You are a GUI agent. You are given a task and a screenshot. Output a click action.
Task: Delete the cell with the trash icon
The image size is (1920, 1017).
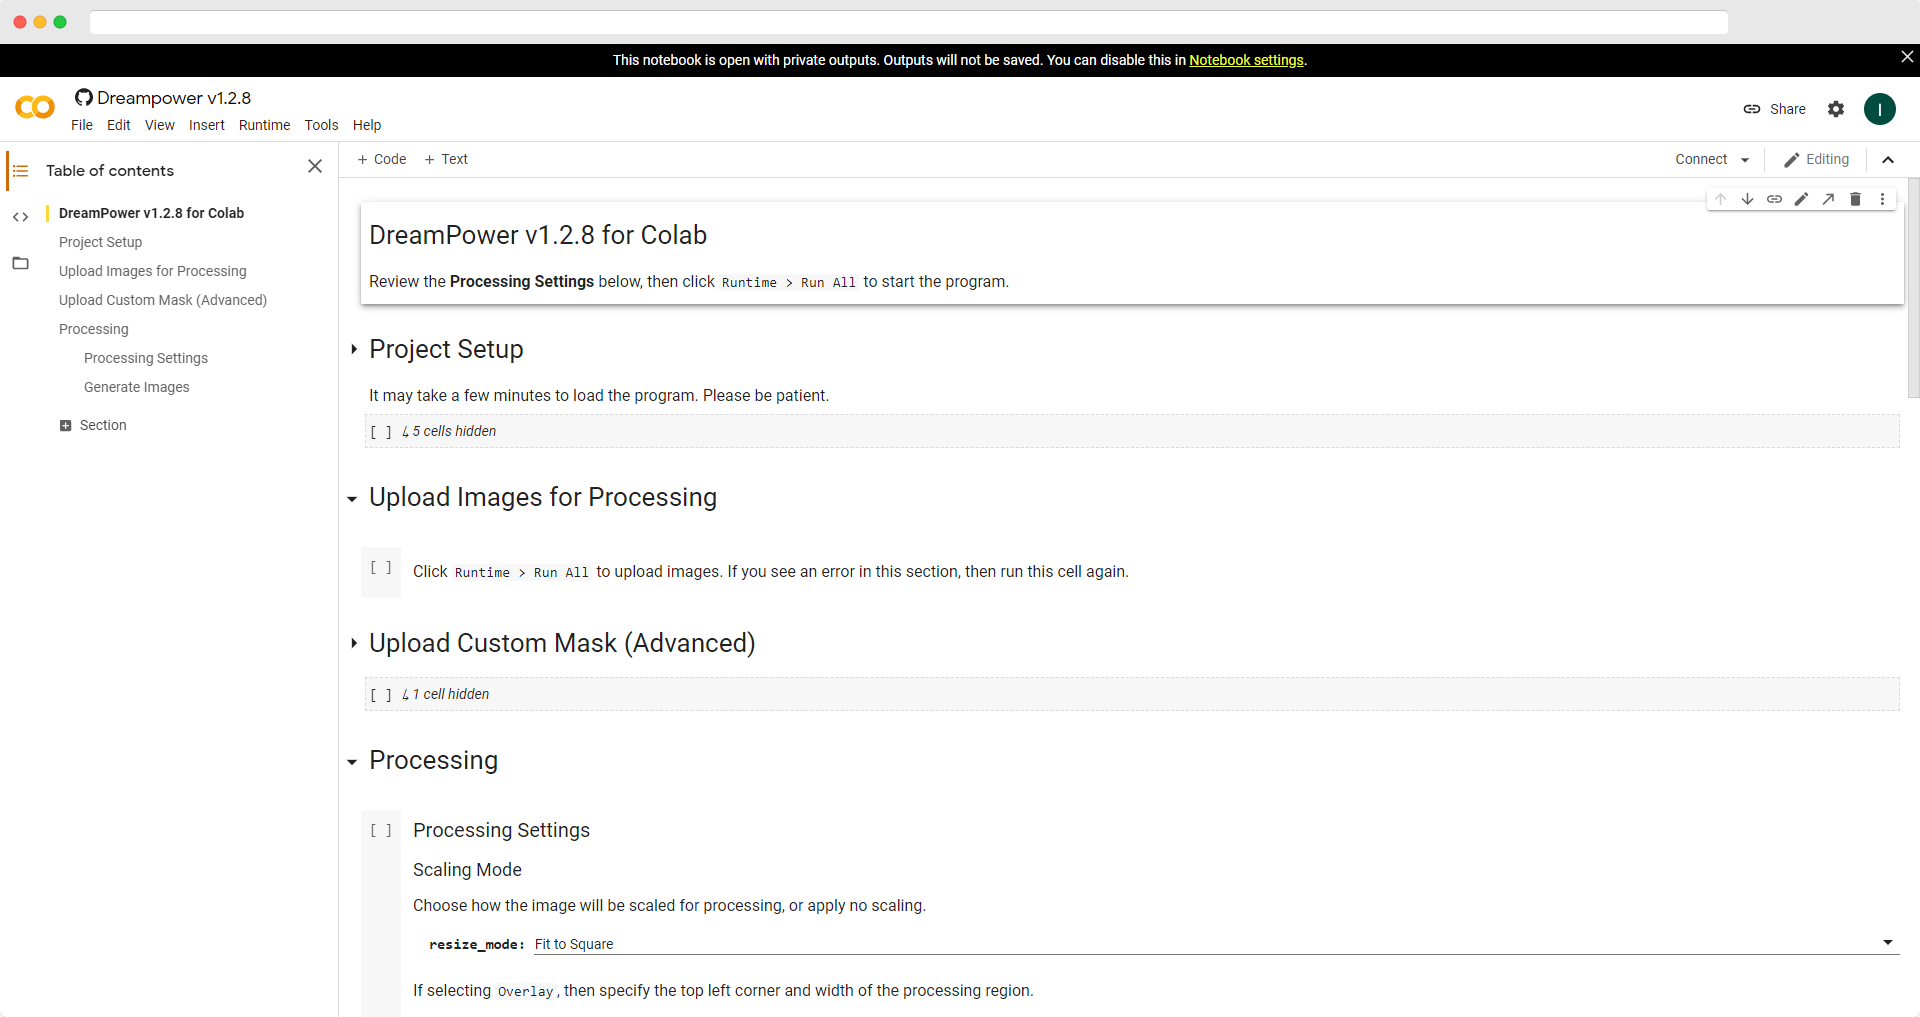click(1855, 199)
